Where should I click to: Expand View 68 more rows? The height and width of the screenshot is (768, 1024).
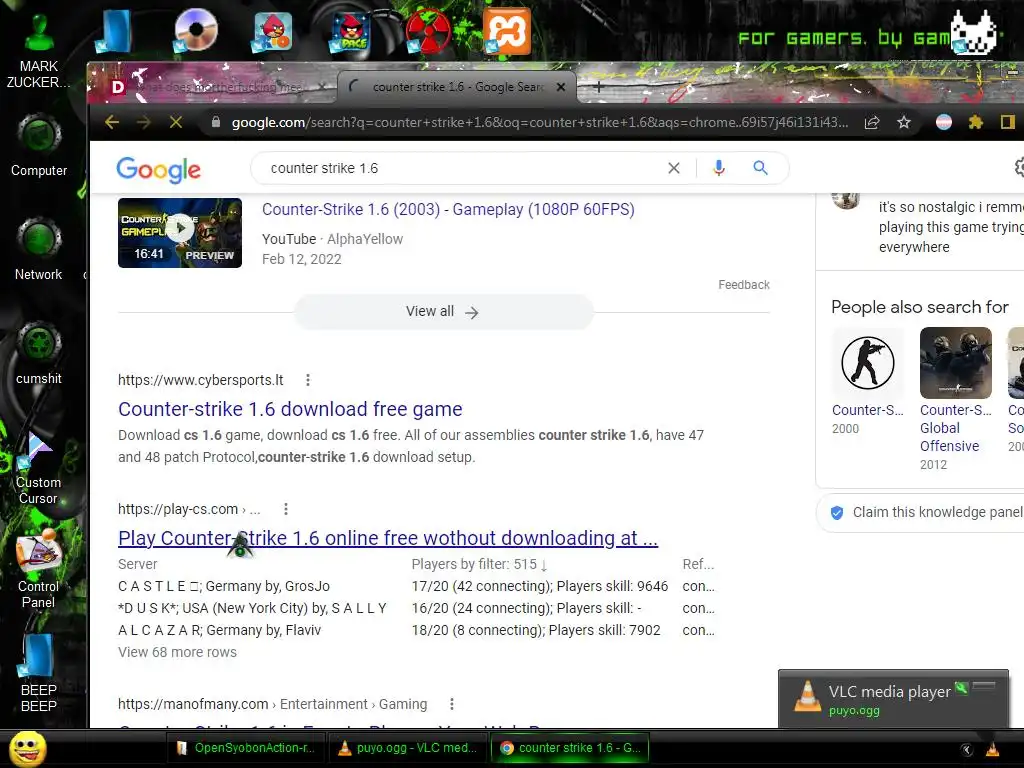point(177,652)
